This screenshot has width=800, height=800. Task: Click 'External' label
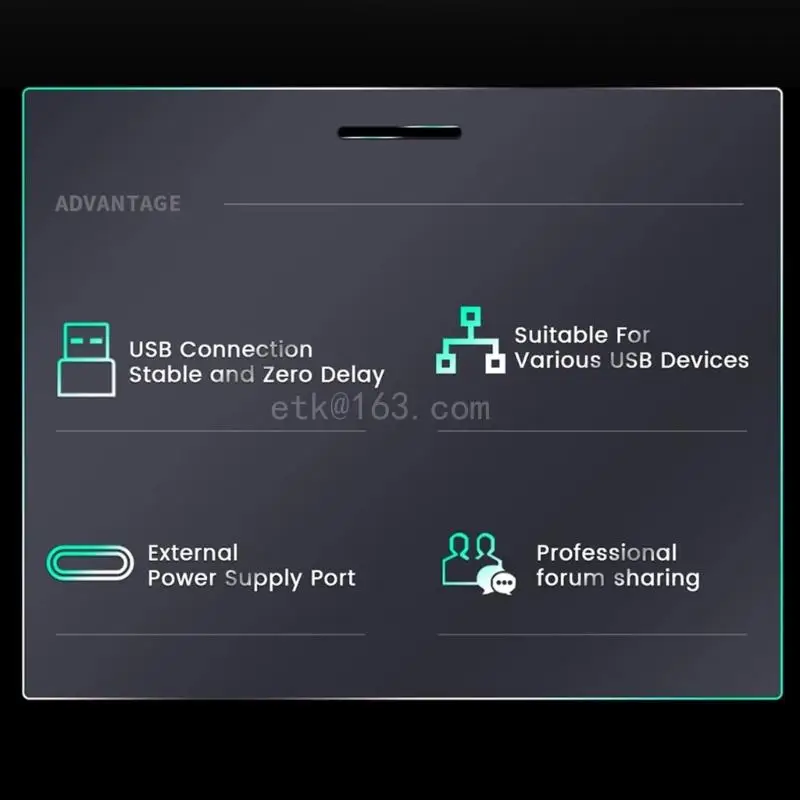coord(193,553)
